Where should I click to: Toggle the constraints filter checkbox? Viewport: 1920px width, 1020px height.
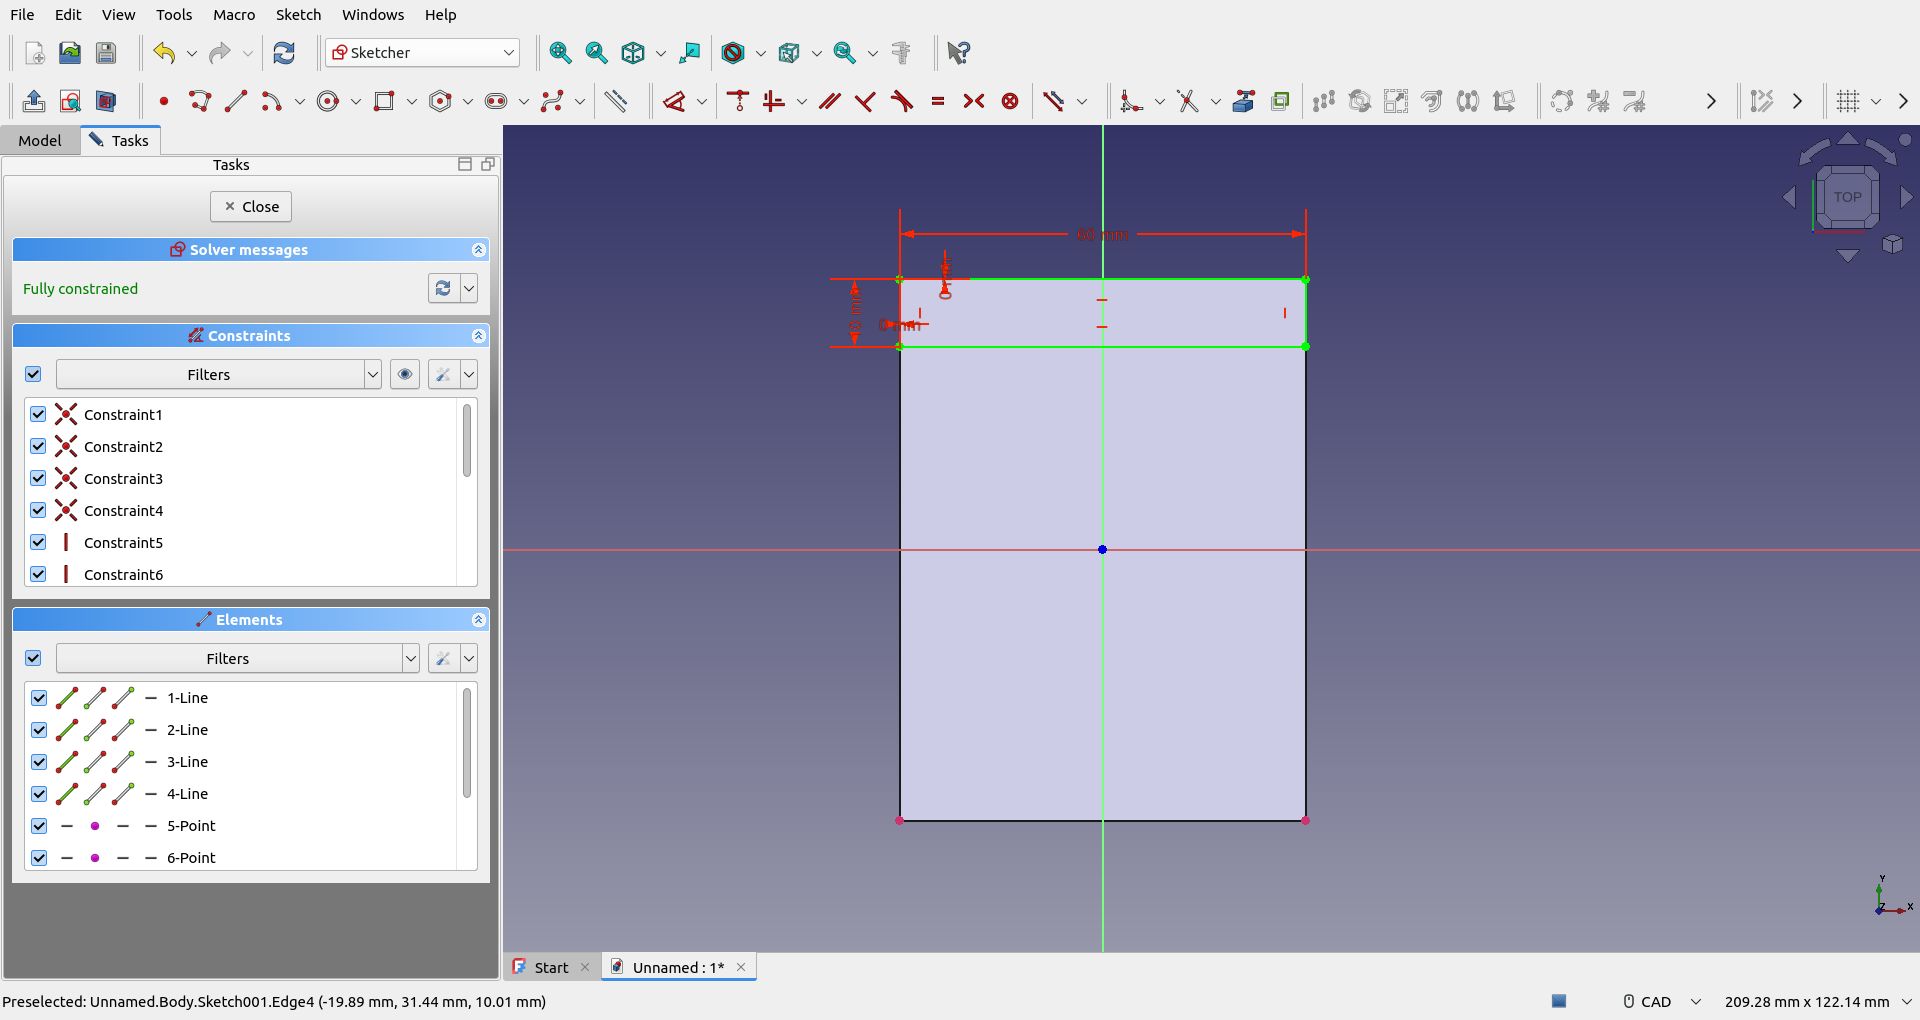coord(33,374)
